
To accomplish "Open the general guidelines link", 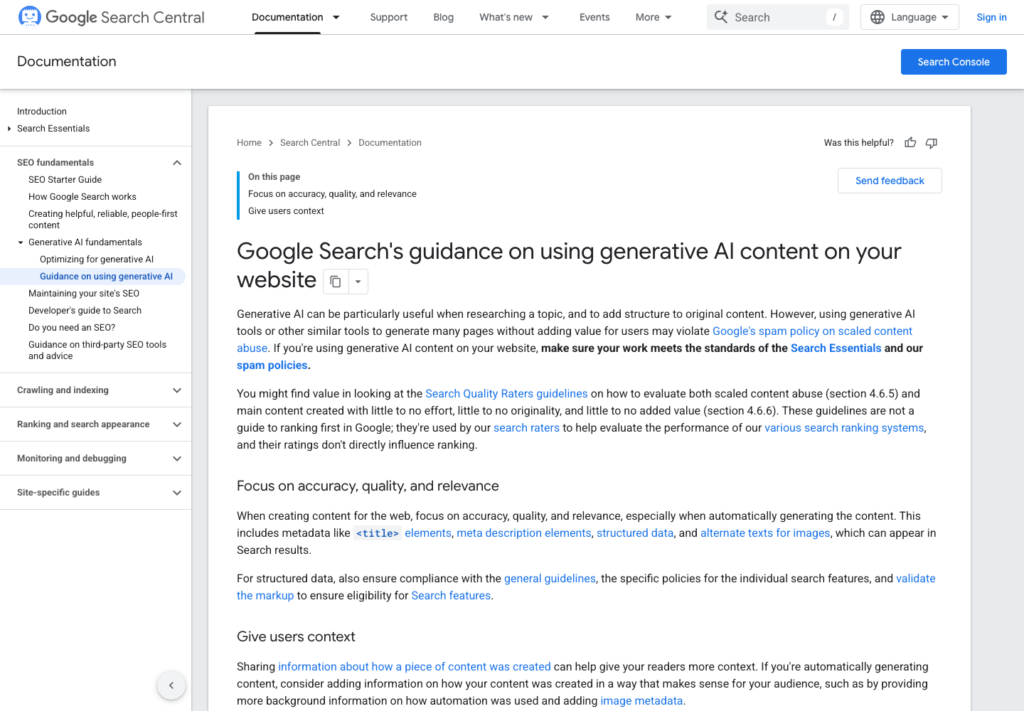I will point(550,578).
